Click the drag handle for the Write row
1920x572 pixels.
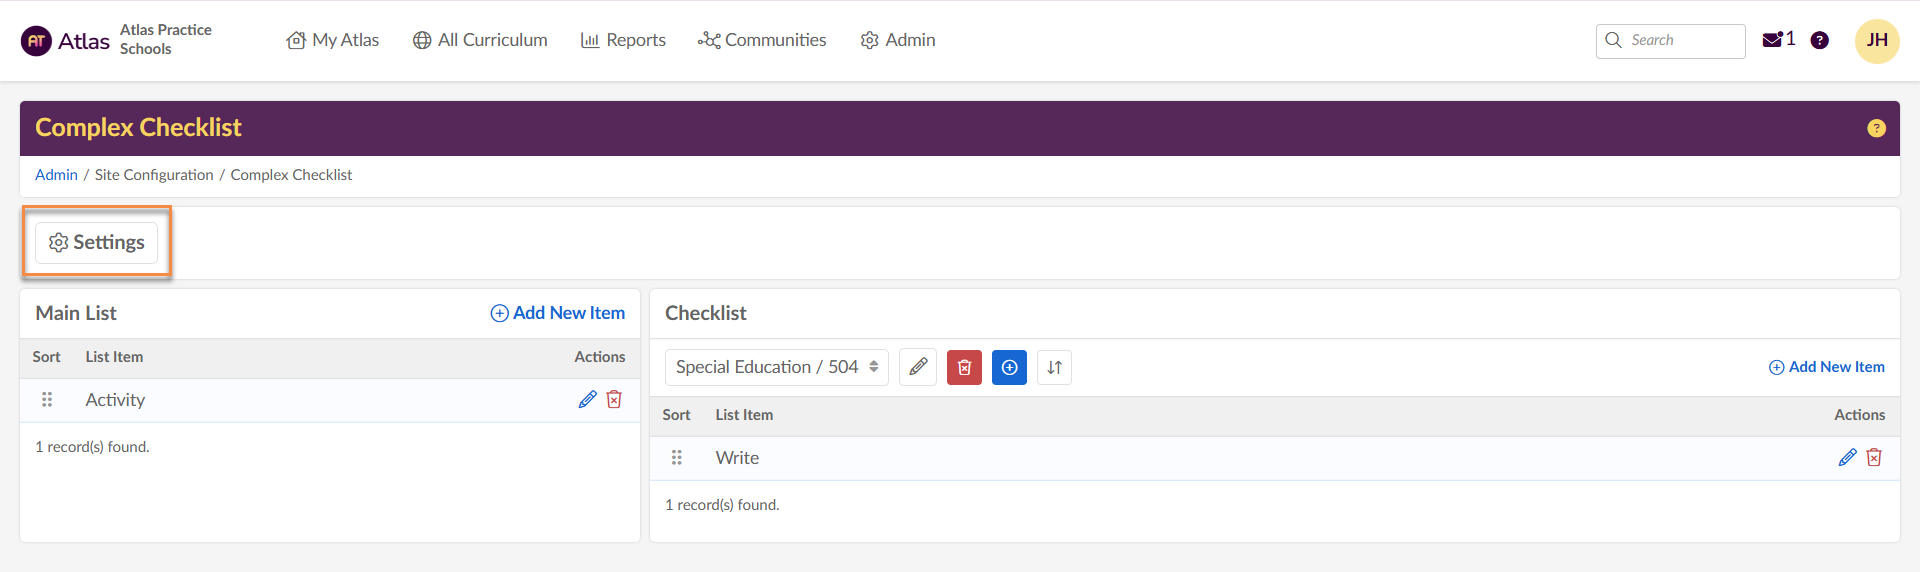677,458
